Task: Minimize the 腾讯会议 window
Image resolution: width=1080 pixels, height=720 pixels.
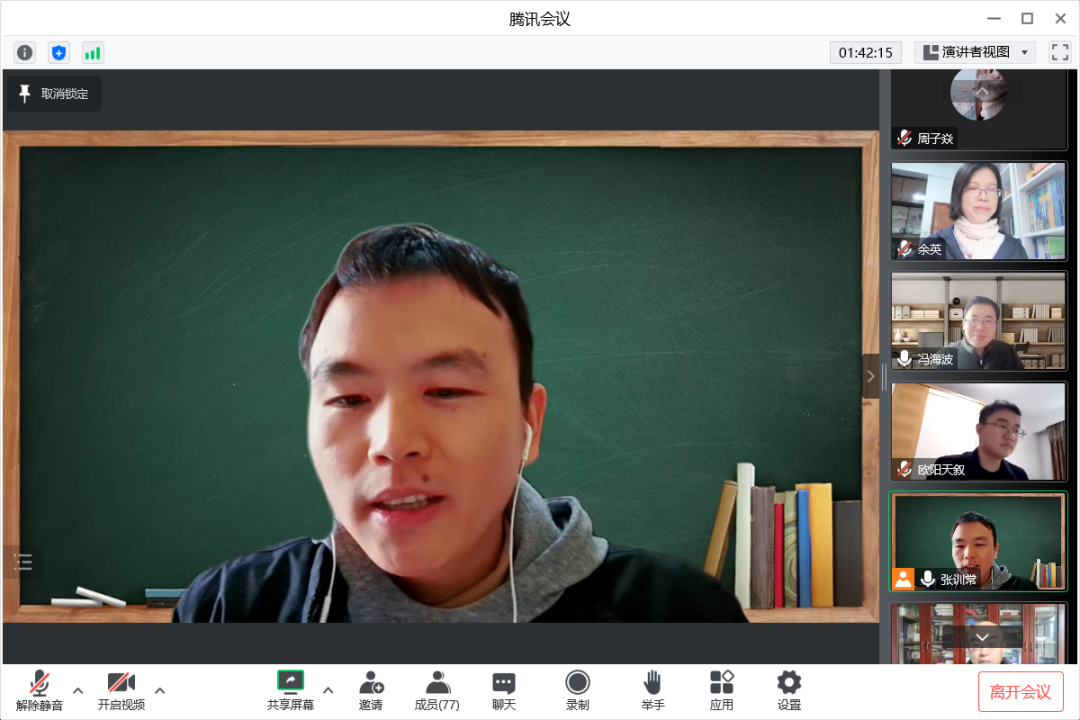Action: click(993, 19)
